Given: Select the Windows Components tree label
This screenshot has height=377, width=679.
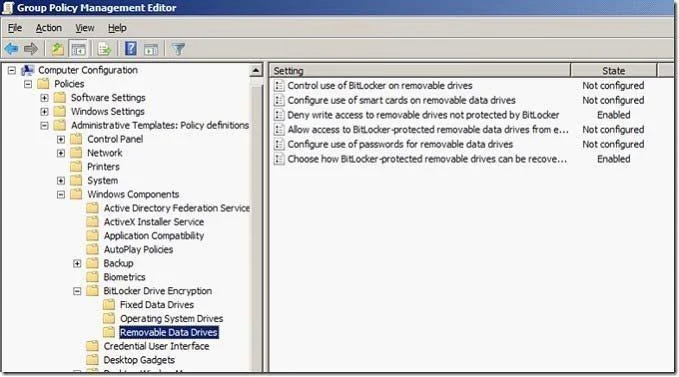Looking at the screenshot, I should coord(133,194).
